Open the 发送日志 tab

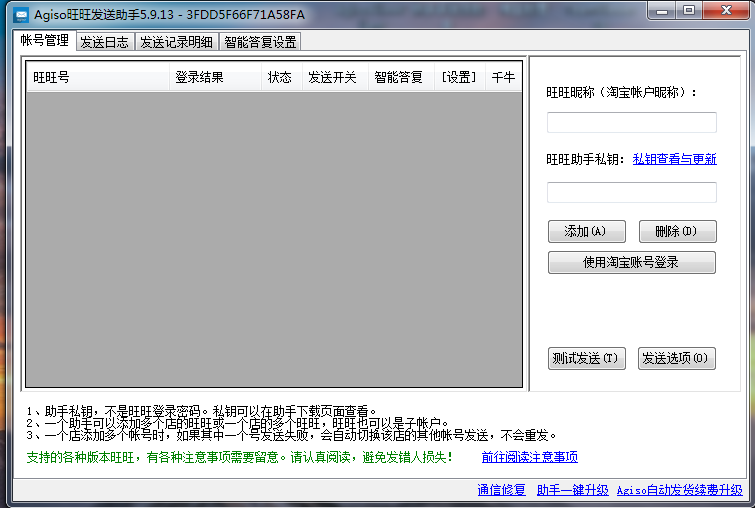104,42
